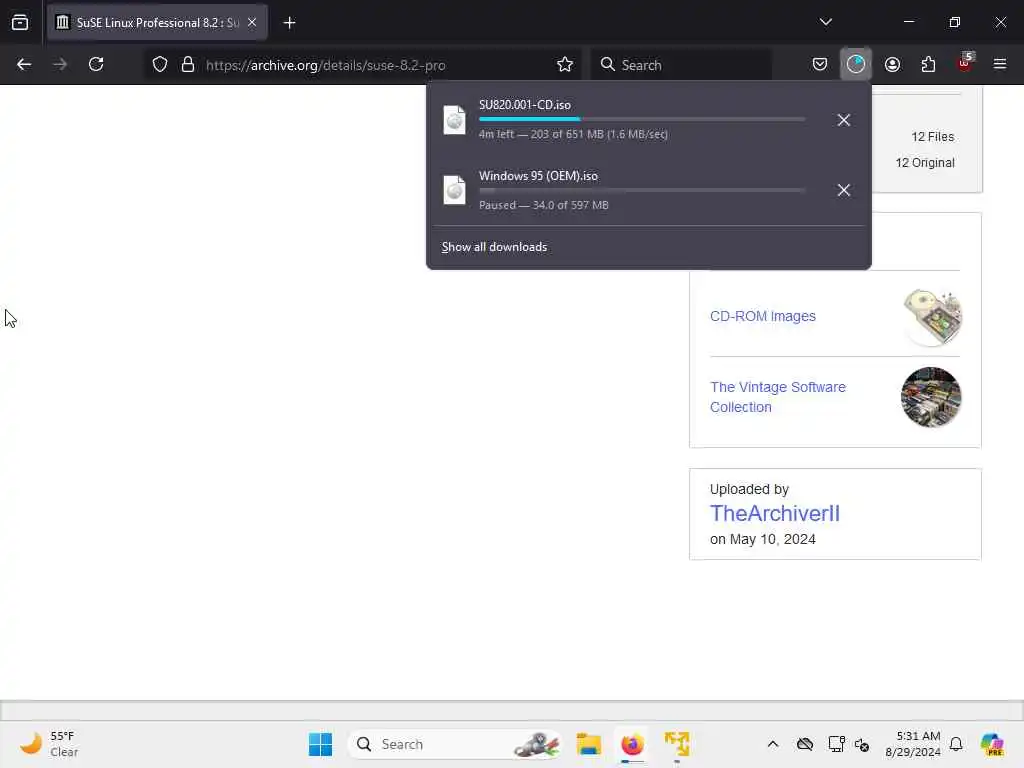Click the 12 Files text
The height and width of the screenshot is (768, 1024).
pyautogui.click(x=933, y=136)
